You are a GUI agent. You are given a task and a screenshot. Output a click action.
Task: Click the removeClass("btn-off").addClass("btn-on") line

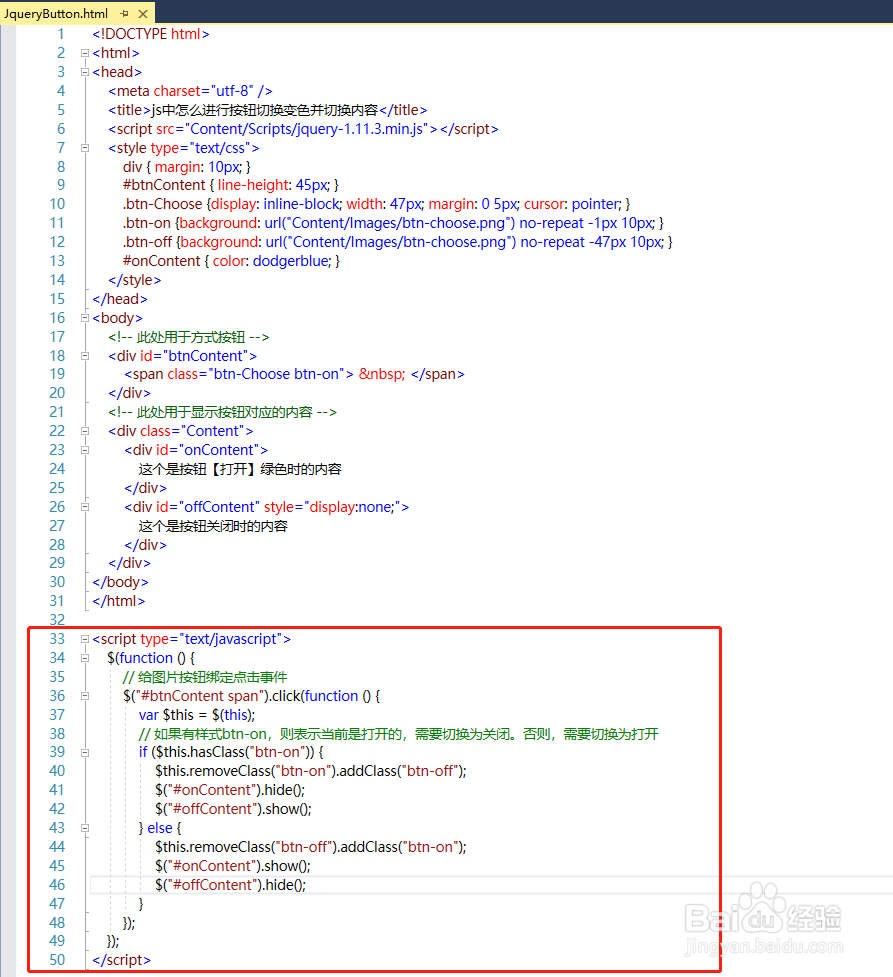[311, 847]
